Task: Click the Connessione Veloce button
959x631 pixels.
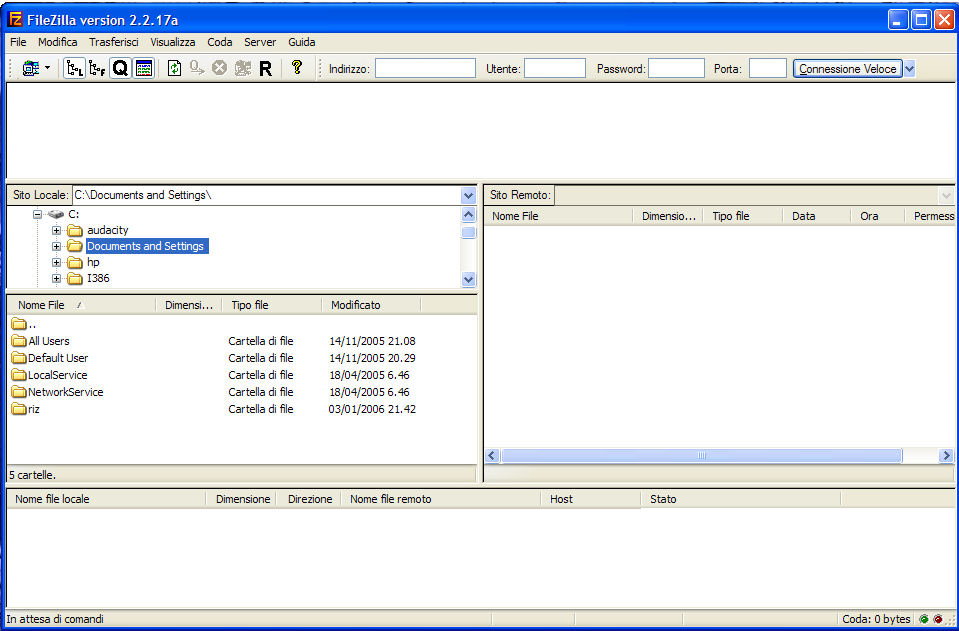Action: click(848, 68)
